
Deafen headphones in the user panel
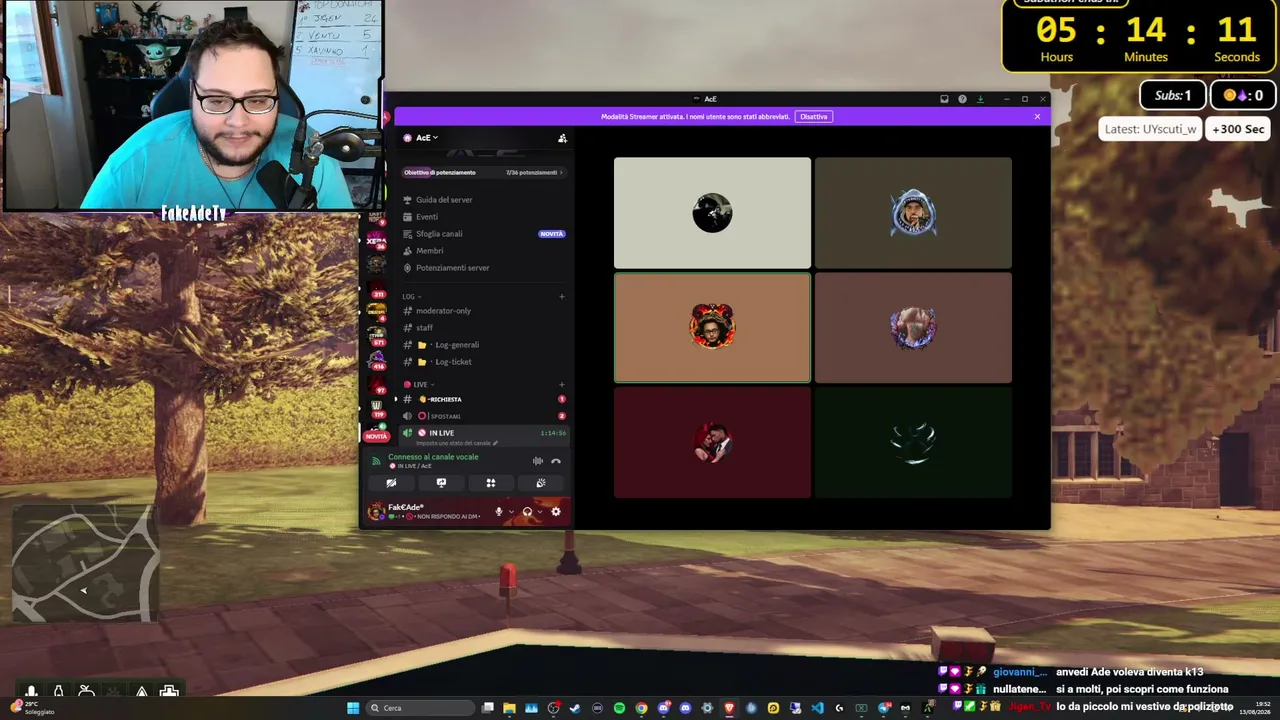pyautogui.click(x=527, y=512)
